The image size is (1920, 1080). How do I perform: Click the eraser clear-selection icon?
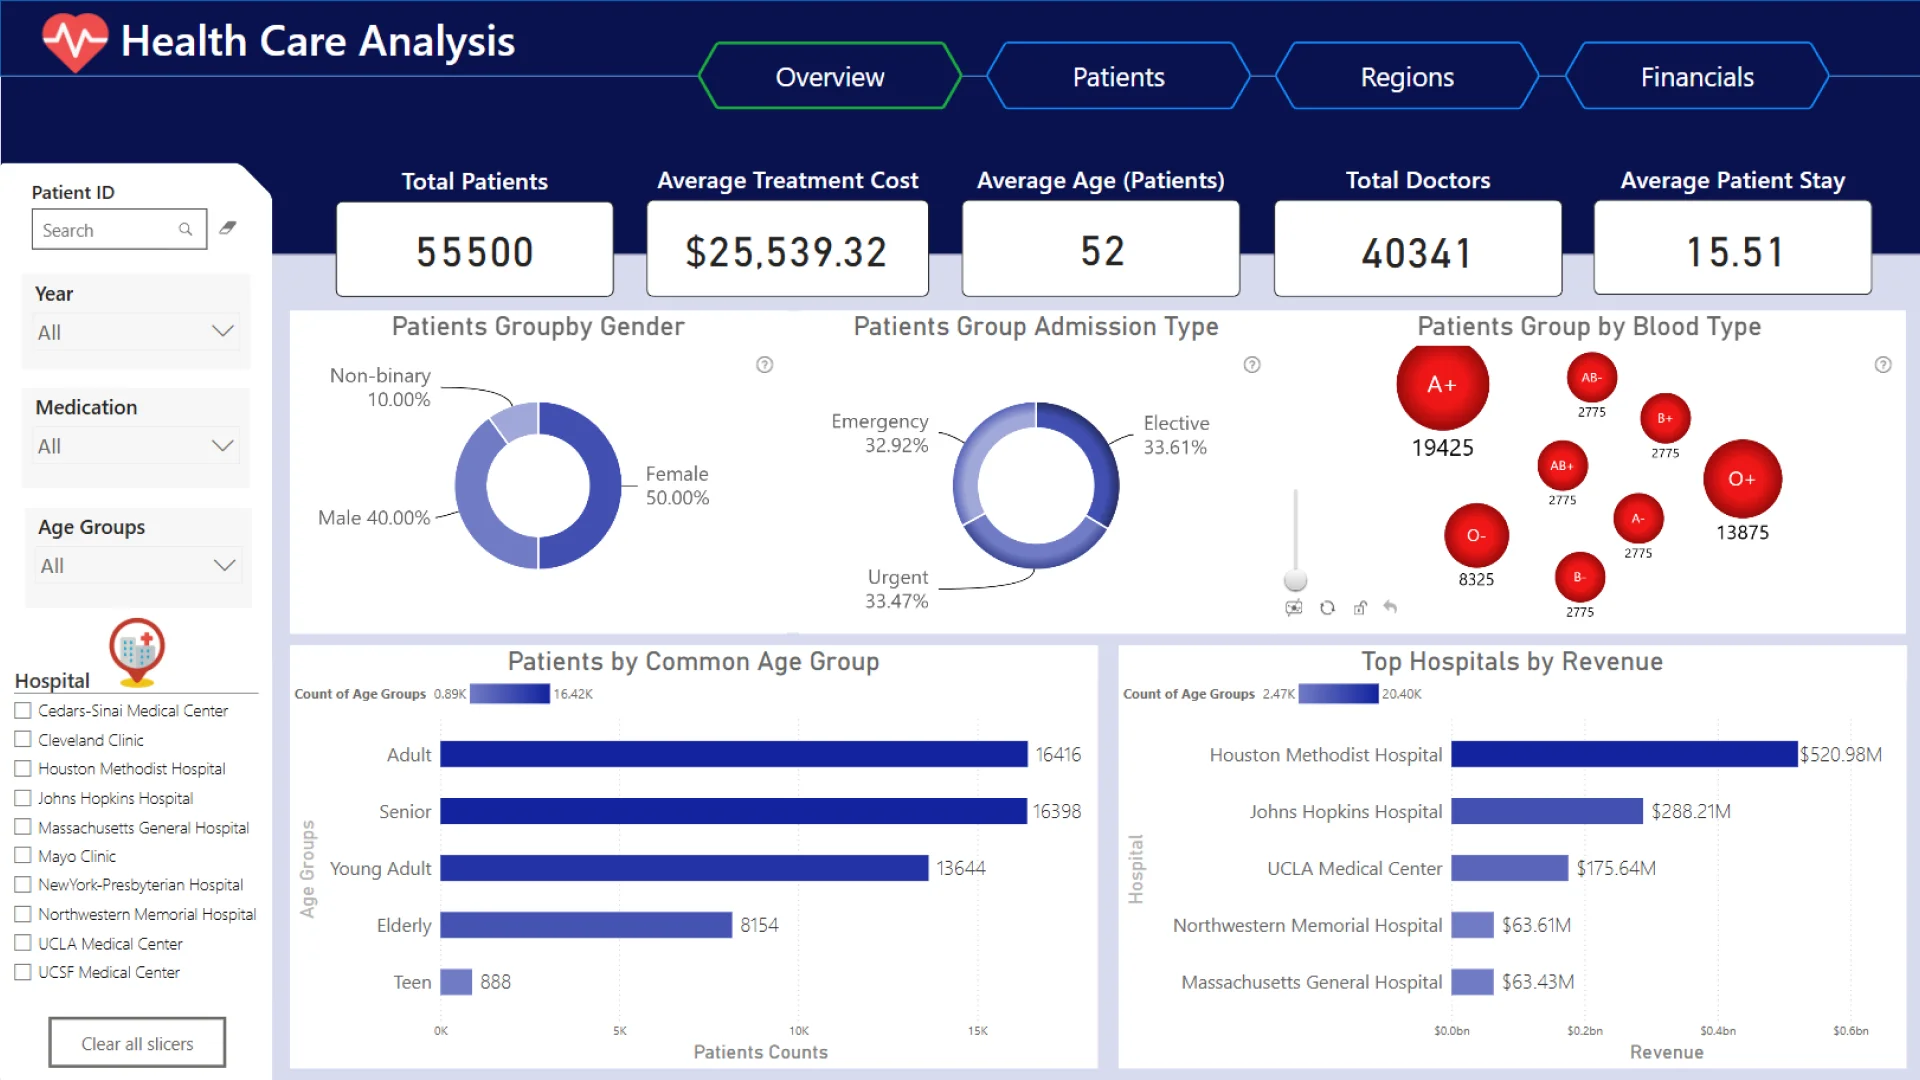point(228,228)
